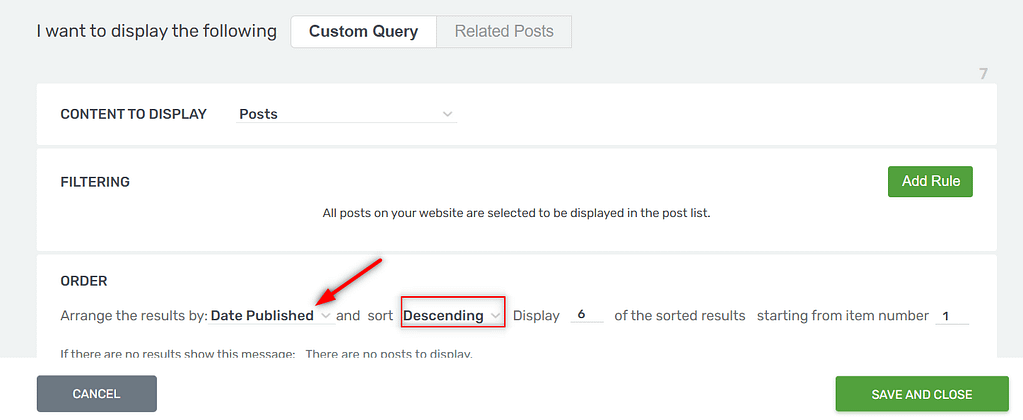Image resolution: width=1023 pixels, height=420 pixels.
Task: Click the CONTENT TO DISPLAY label
Action: click(x=134, y=114)
